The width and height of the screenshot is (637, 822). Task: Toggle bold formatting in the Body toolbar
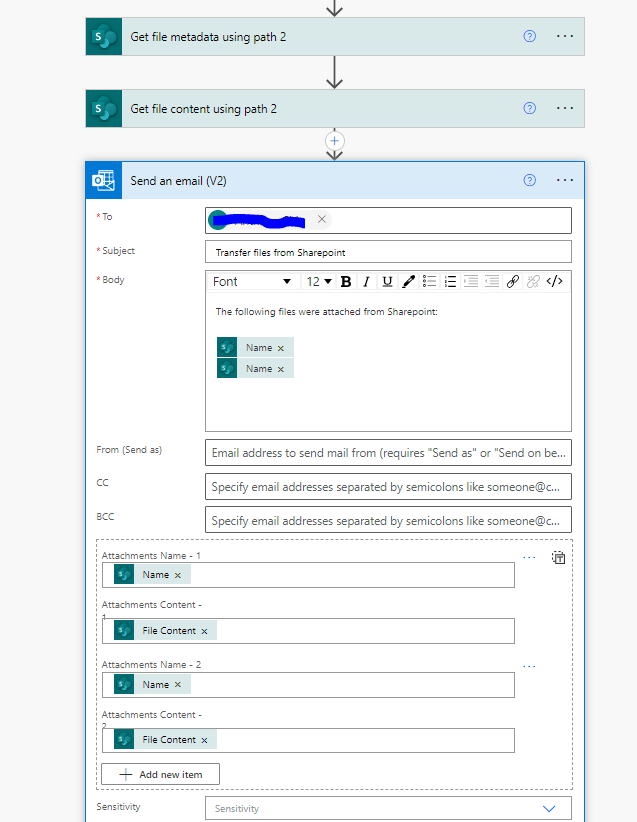coord(346,282)
